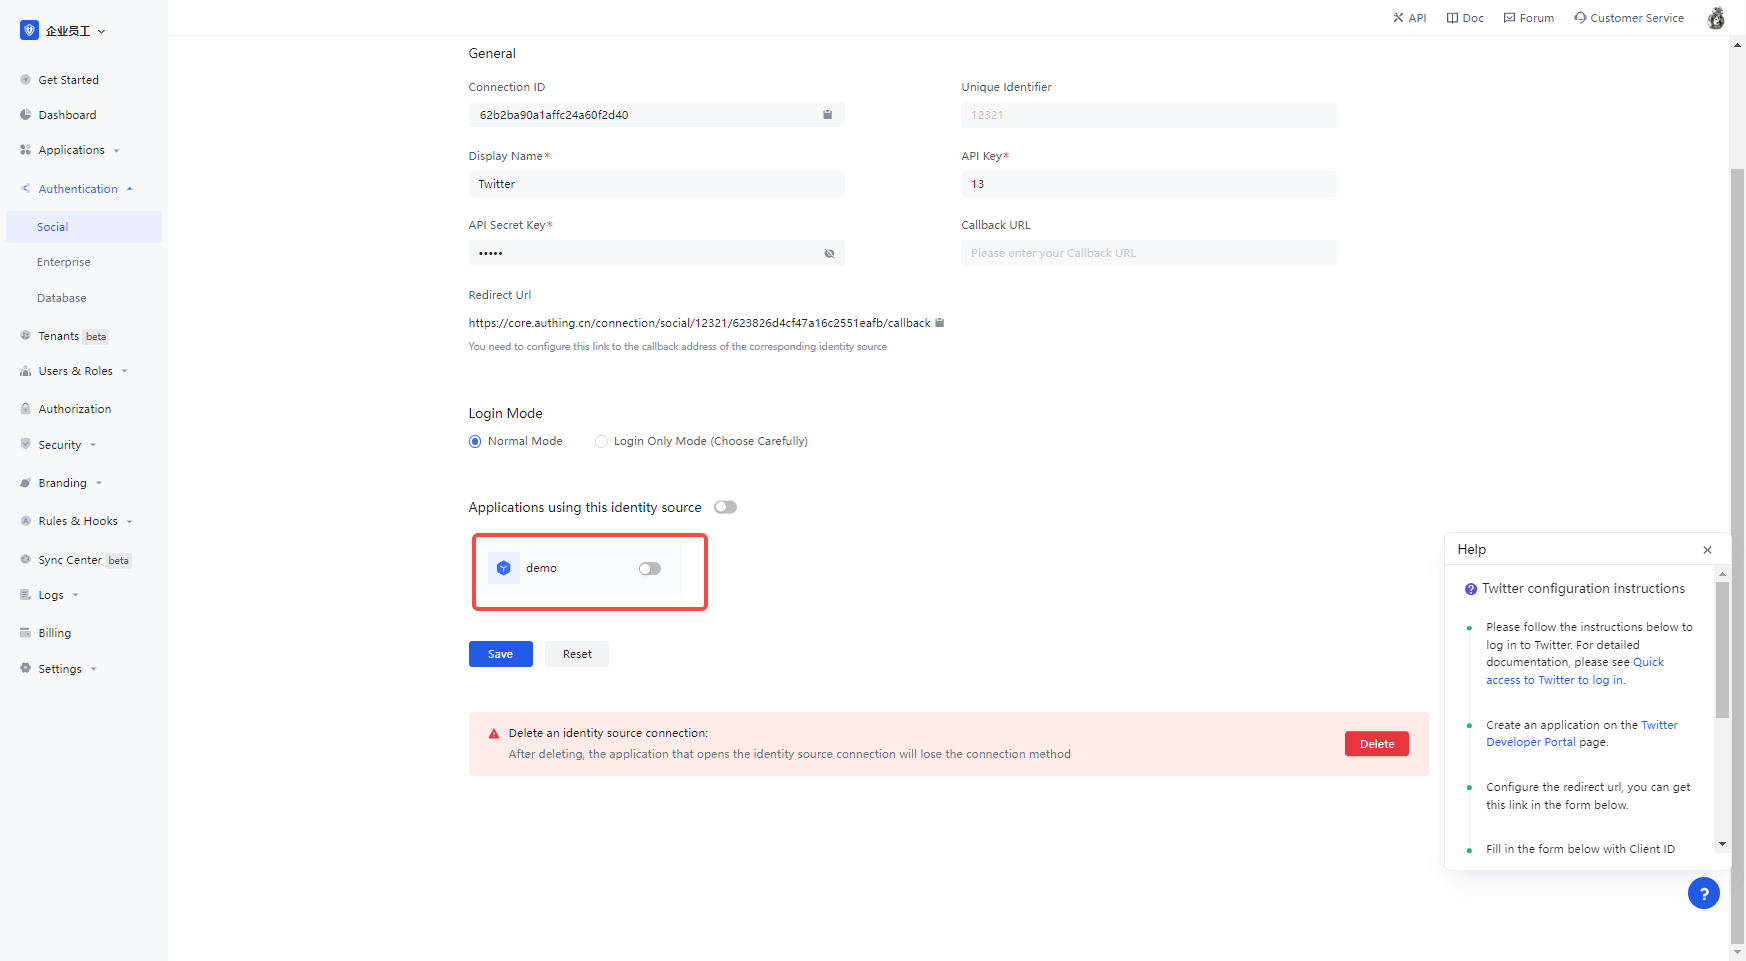Click the Save button
1746x961 pixels.
pyautogui.click(x=500, y=654)
